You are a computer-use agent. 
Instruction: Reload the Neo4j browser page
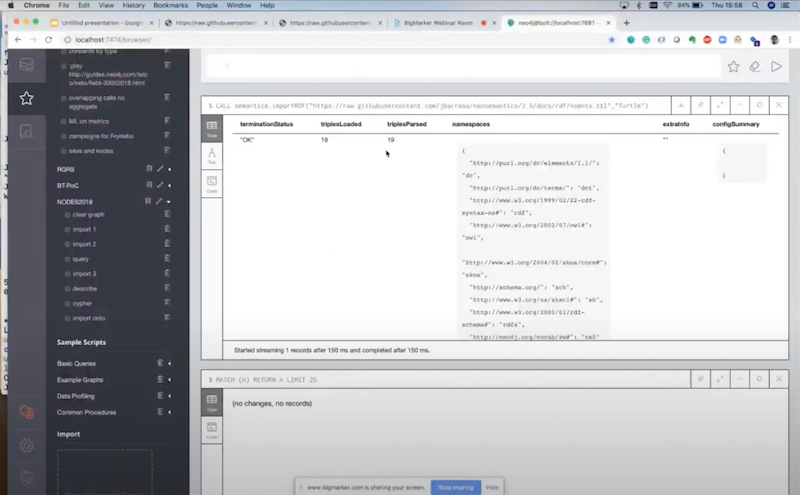pyautogui.click(x=48, y=40)
